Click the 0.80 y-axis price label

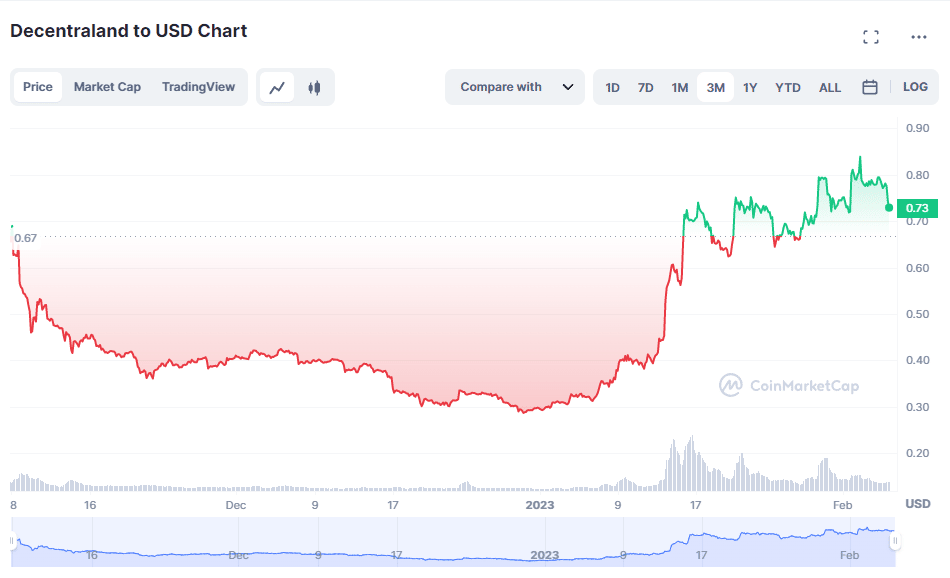pos(917,175)
